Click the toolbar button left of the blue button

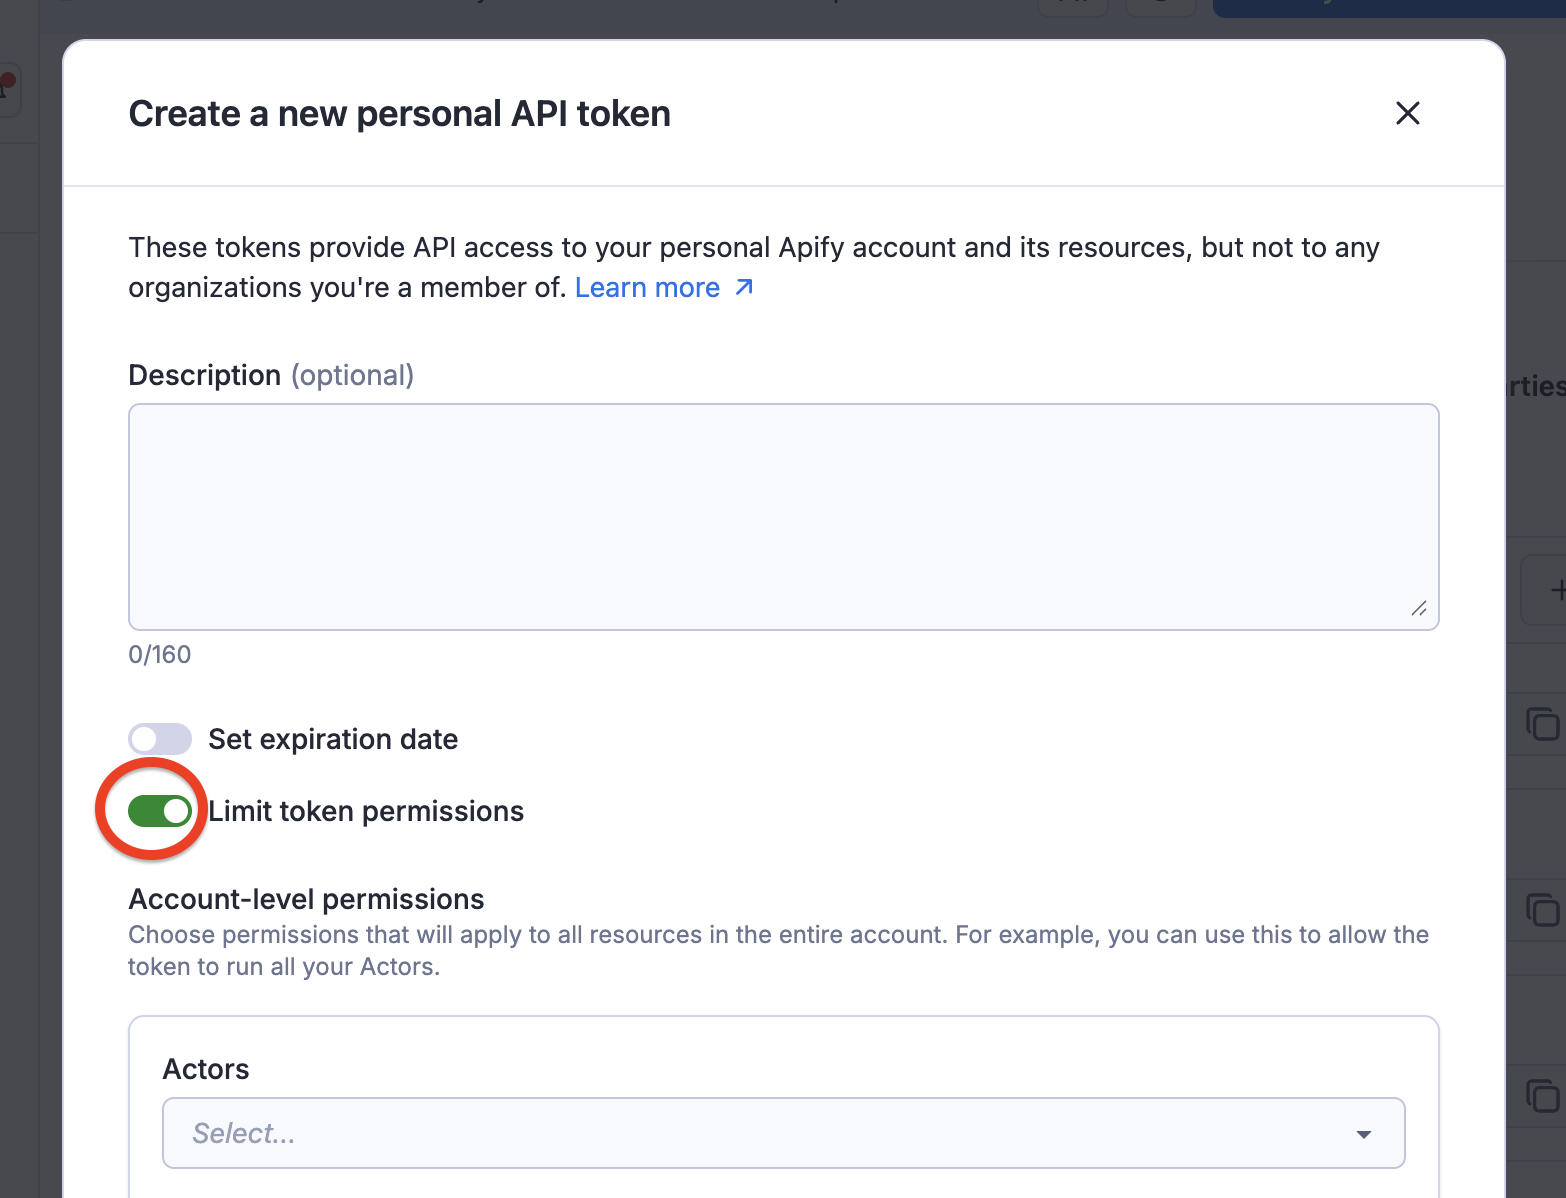[x=1161, y=6]
